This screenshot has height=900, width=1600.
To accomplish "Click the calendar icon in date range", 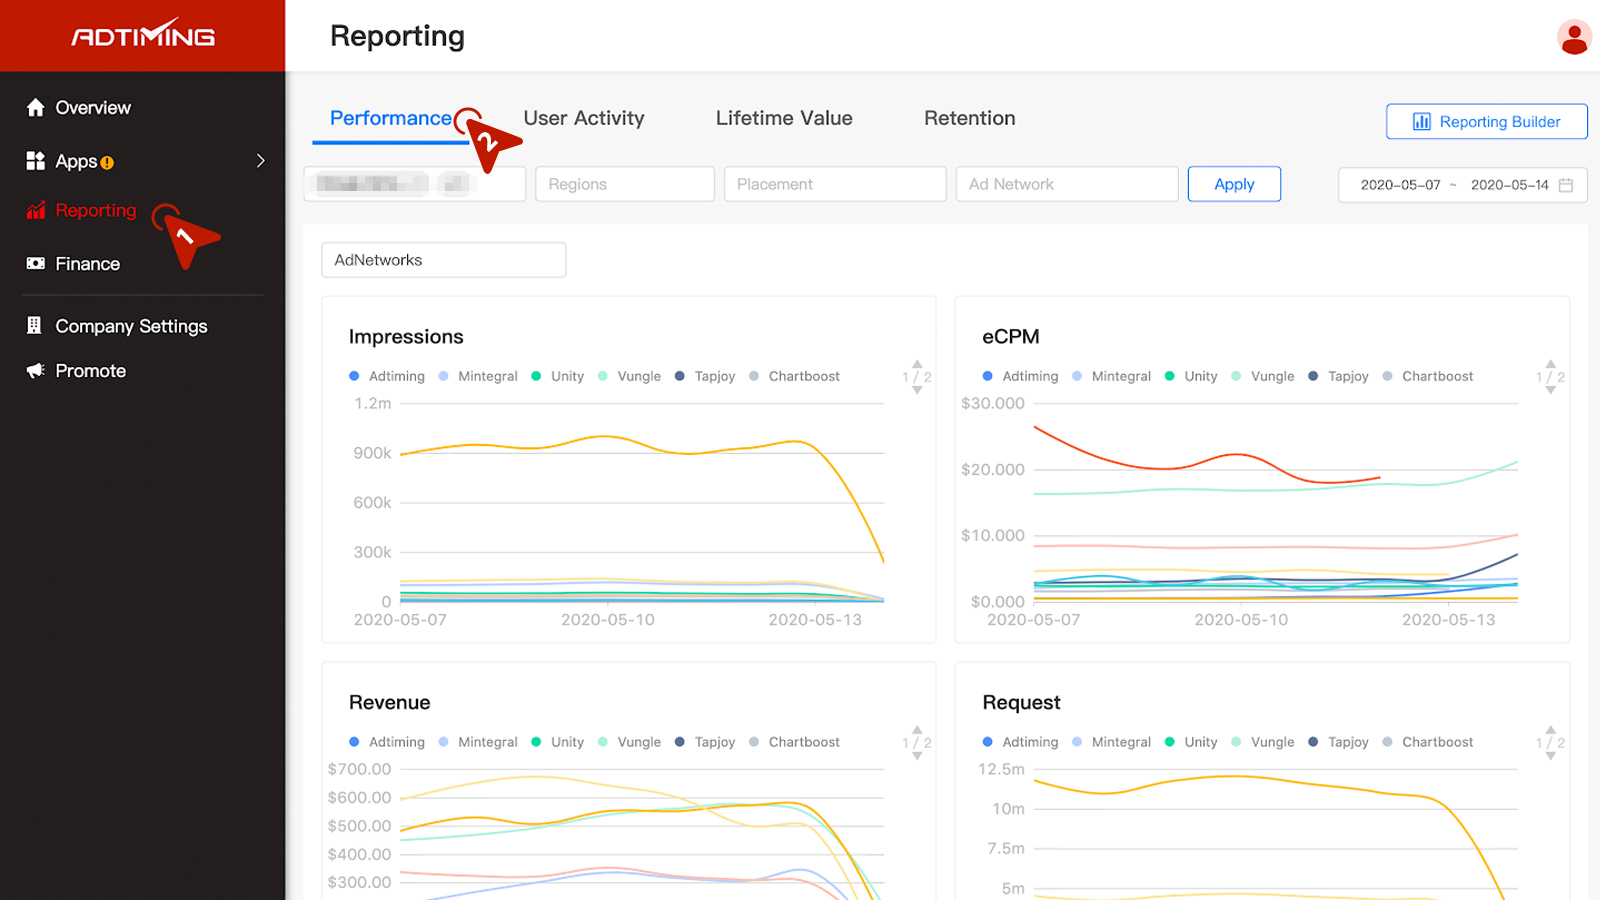I will pyautogui.click(x=1566, y=185).
